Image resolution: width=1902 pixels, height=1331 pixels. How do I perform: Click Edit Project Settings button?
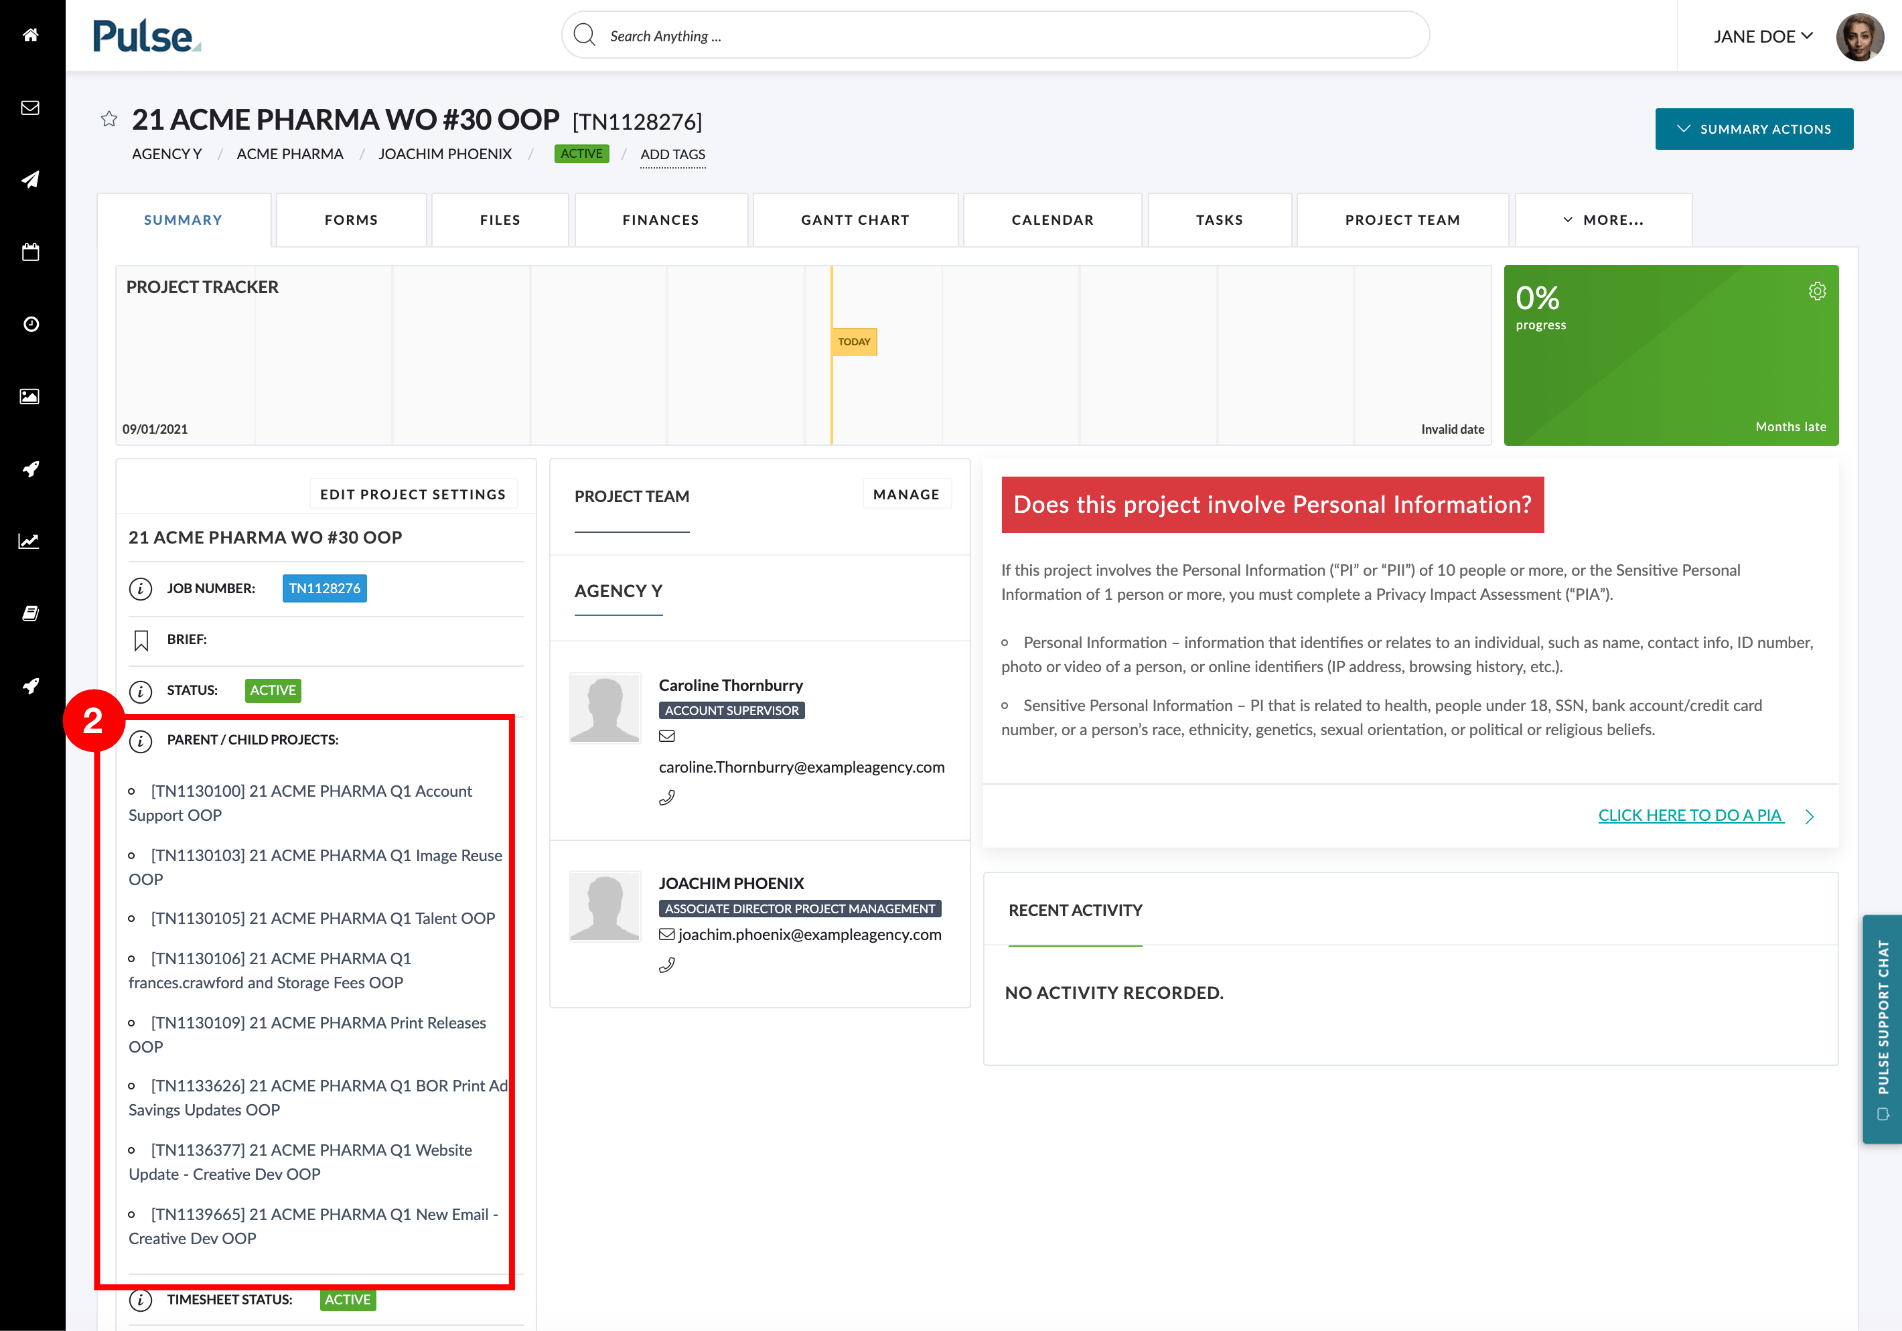413,494
